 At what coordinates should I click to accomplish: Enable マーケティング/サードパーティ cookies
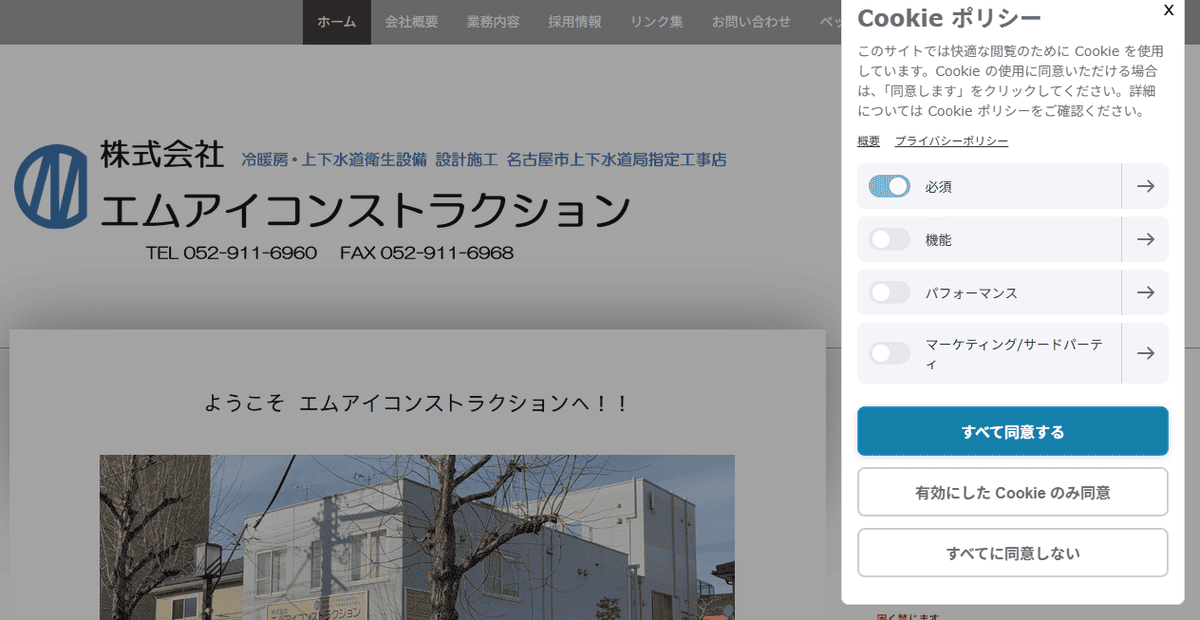889,352
